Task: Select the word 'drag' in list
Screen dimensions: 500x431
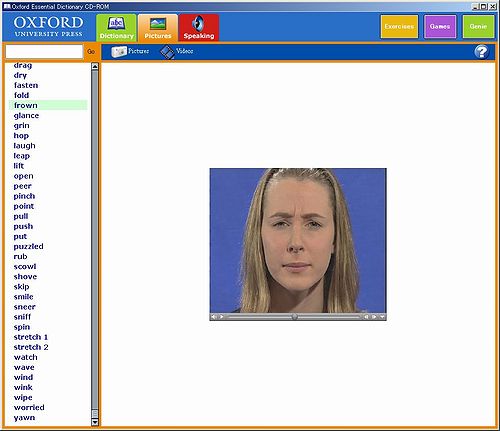Action: [x=23, y=65]
